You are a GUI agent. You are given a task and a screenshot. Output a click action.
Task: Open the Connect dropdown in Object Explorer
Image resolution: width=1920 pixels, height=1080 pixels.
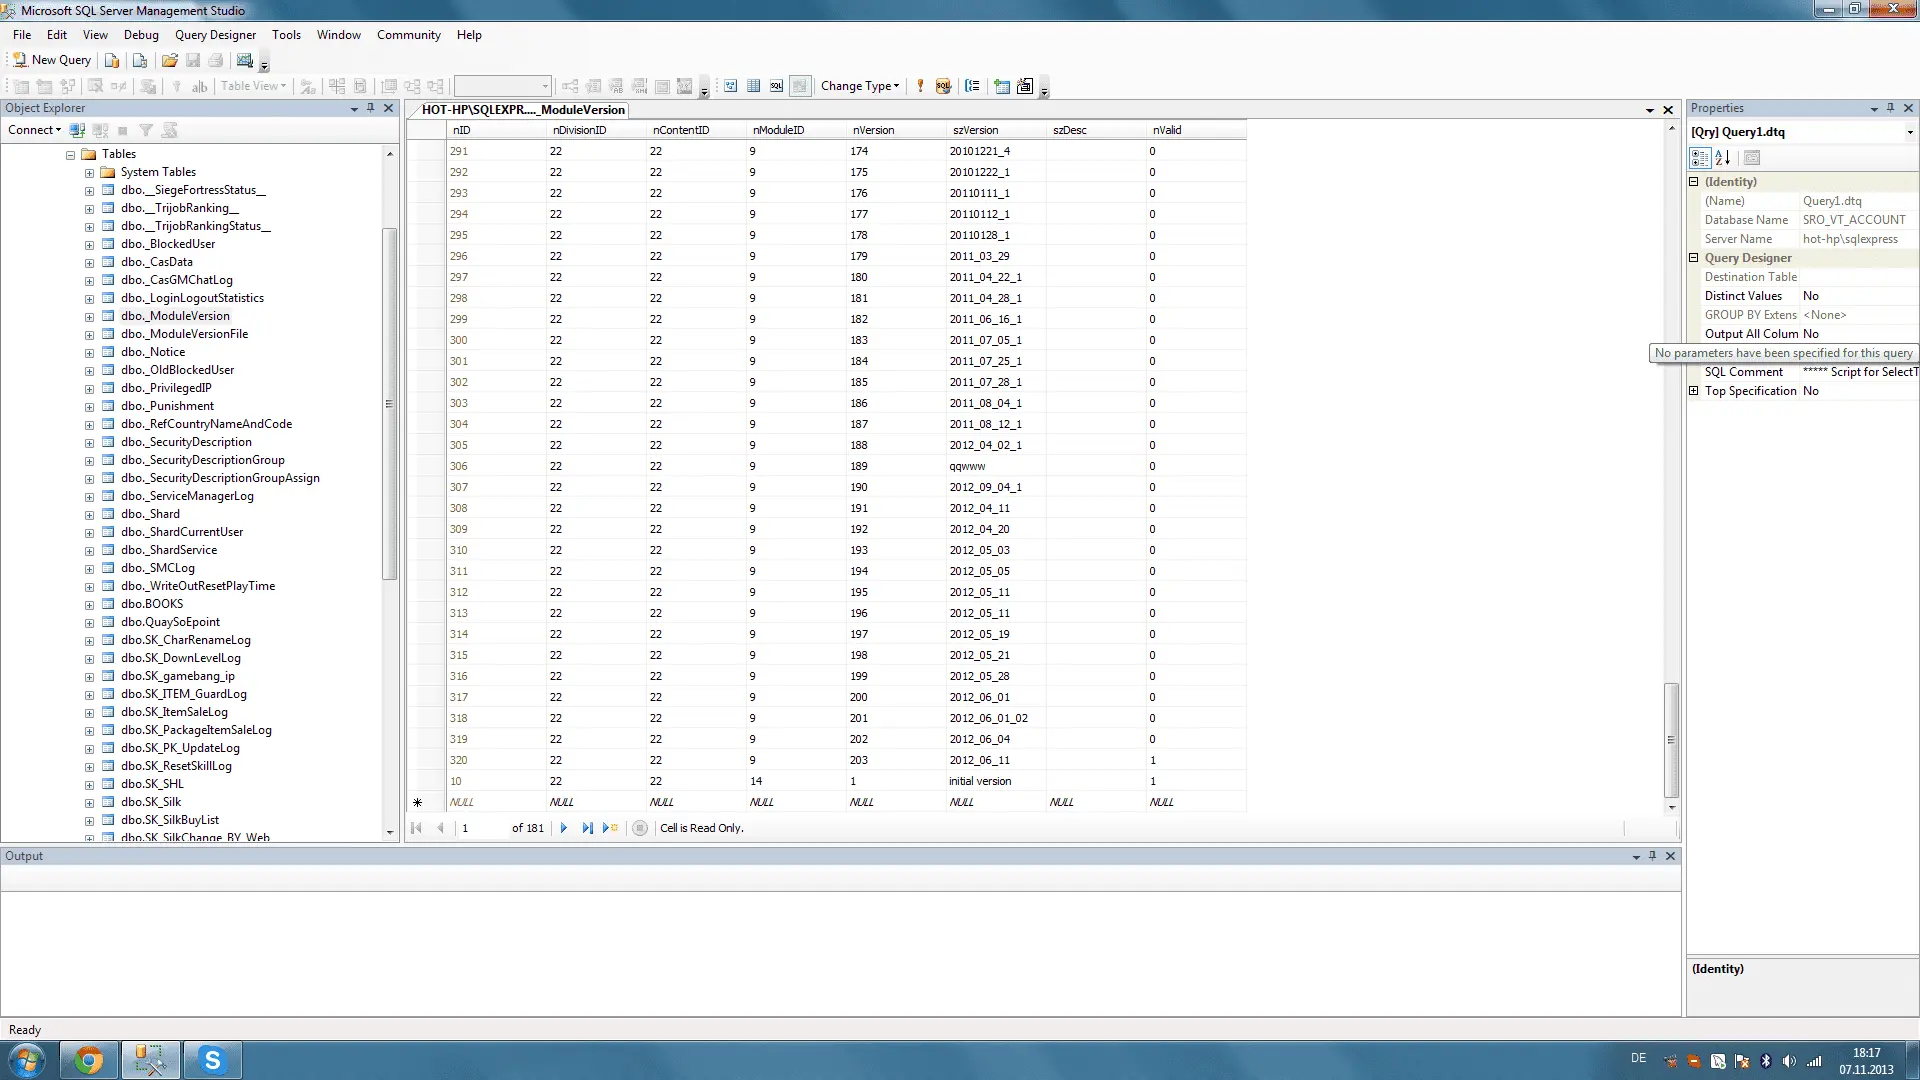(x=34, y=130)
